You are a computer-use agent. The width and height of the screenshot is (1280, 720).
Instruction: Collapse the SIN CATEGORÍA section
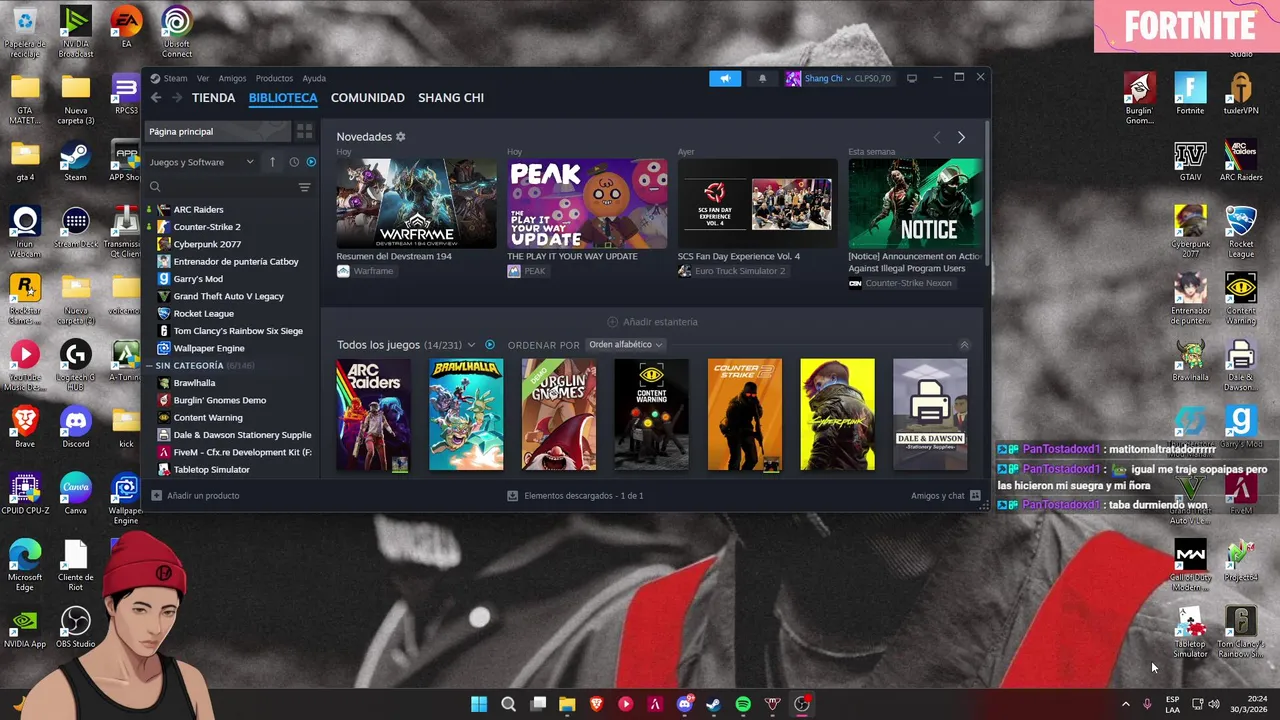[151, 366]
